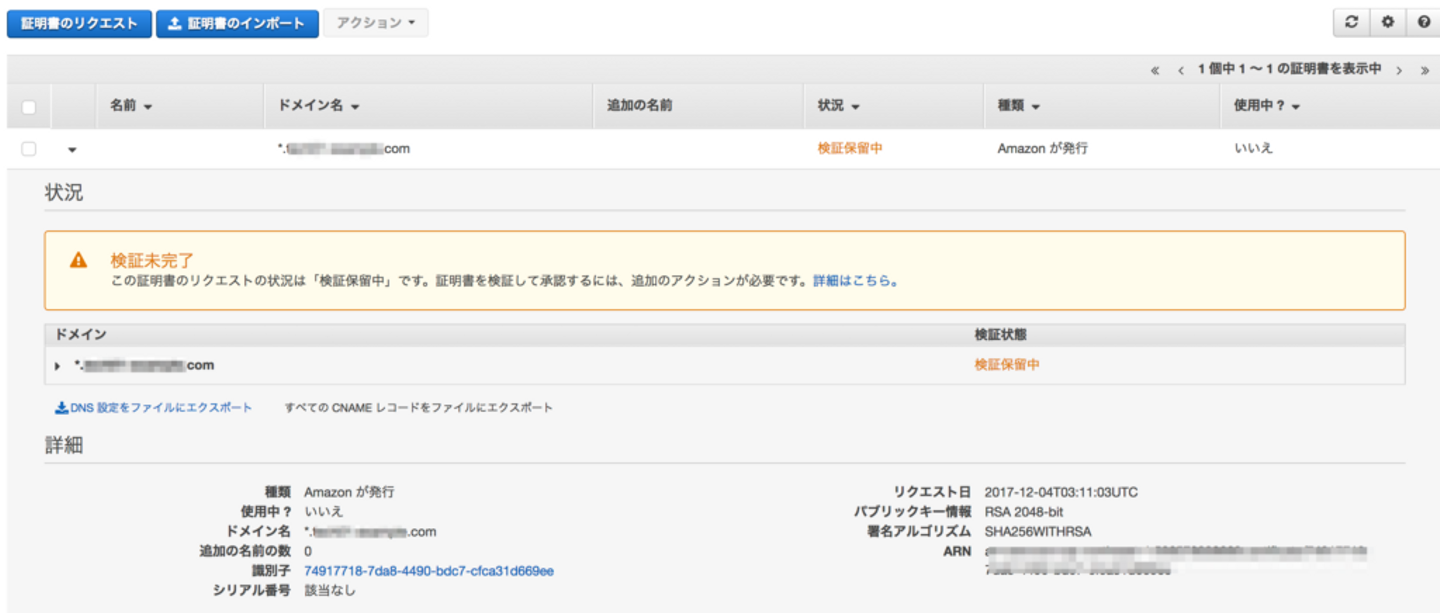
Task: Click 証明書のリクエスト button
Action: click(x=79, y=24)
